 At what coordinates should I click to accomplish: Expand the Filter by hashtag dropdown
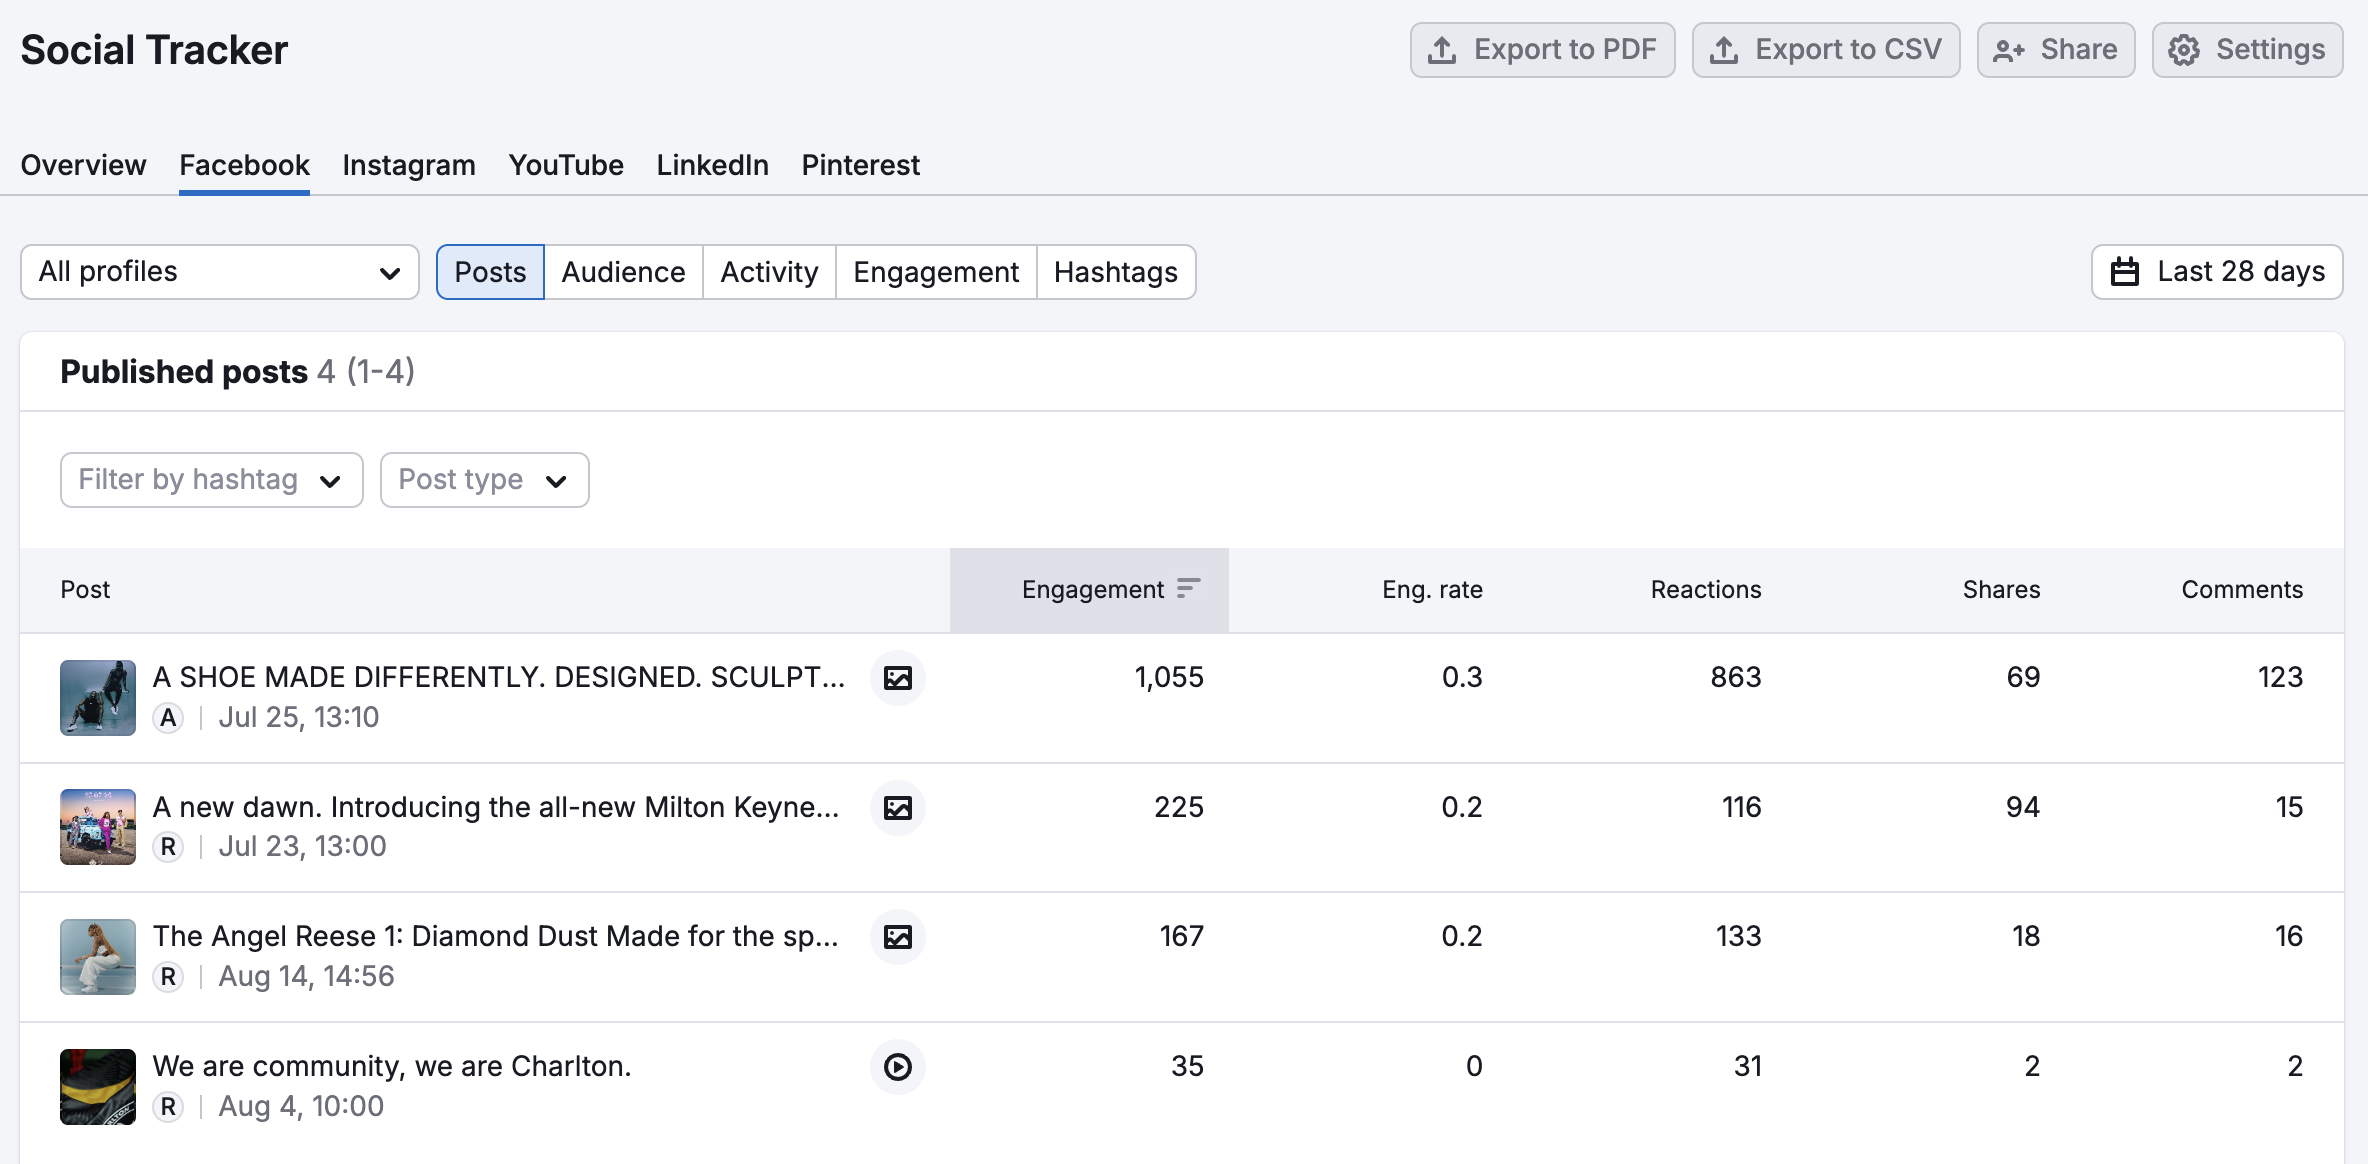(x=211, y=480)
